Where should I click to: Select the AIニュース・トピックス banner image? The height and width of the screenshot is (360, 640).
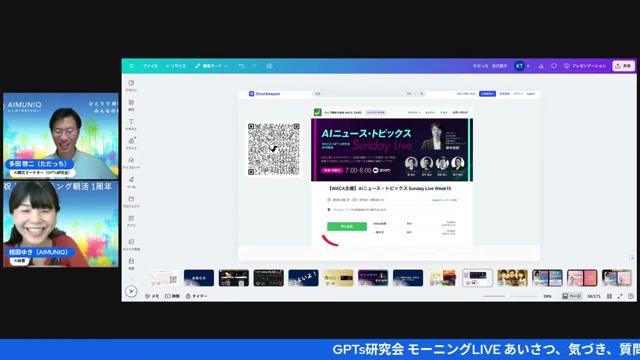(392, 150)
